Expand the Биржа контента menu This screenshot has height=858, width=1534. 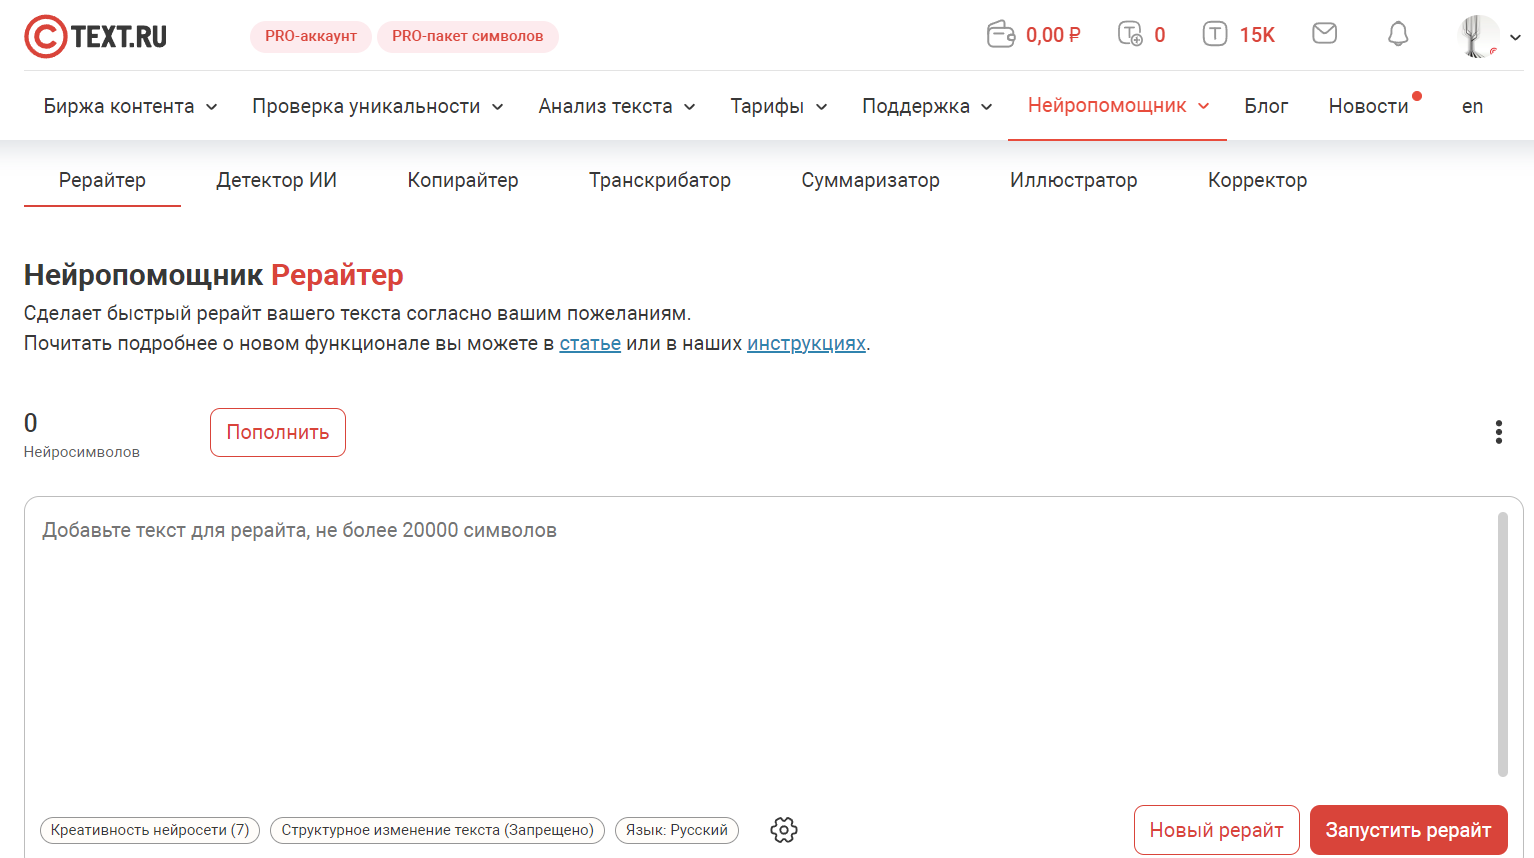(x=130, y=106)
